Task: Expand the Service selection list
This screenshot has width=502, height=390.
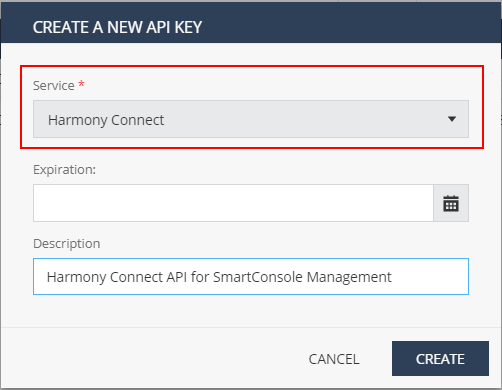Action: coord(251,119)
